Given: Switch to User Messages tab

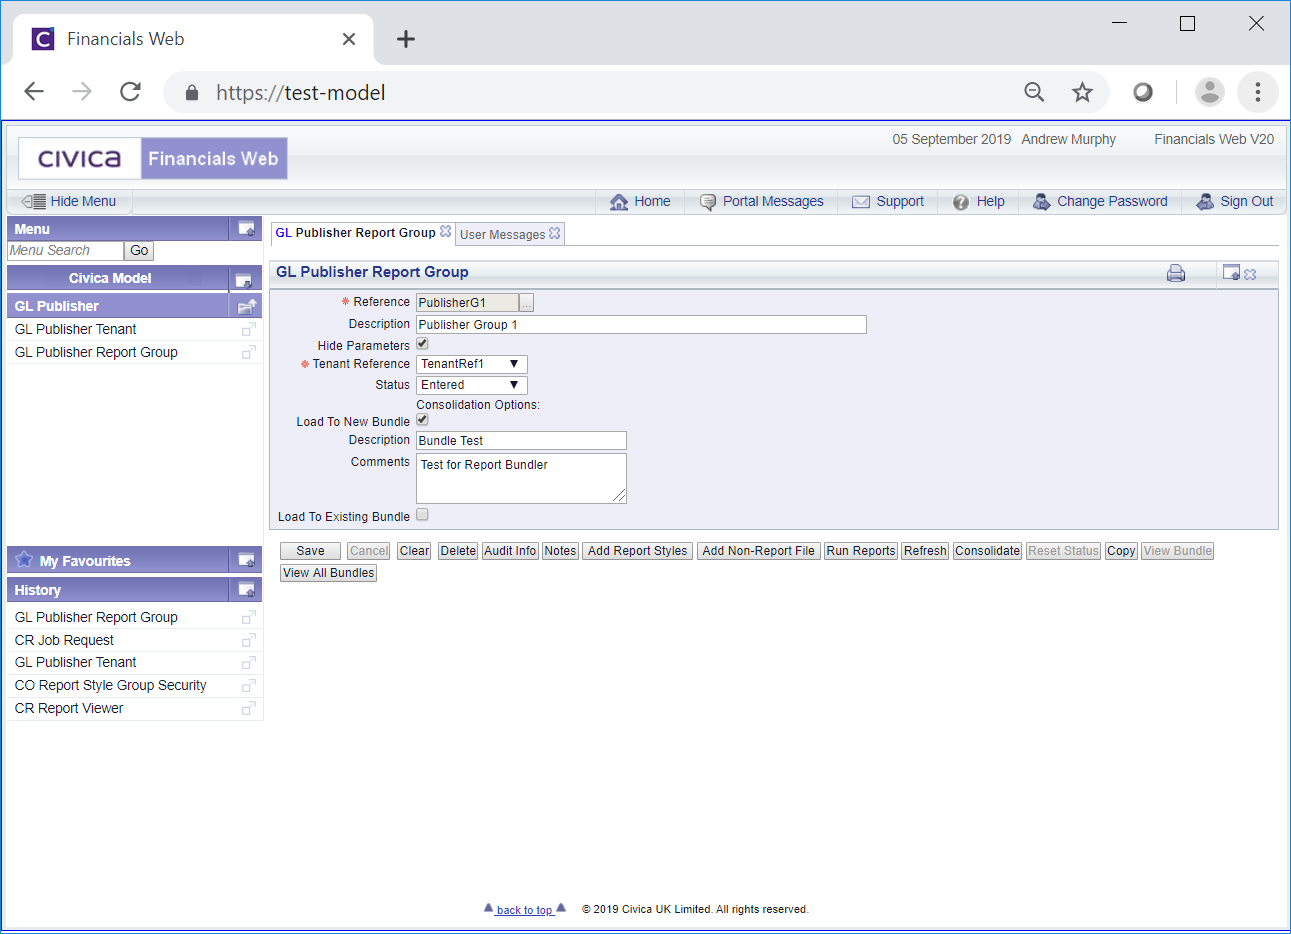Looking at the screenshot, I should 503,234.
